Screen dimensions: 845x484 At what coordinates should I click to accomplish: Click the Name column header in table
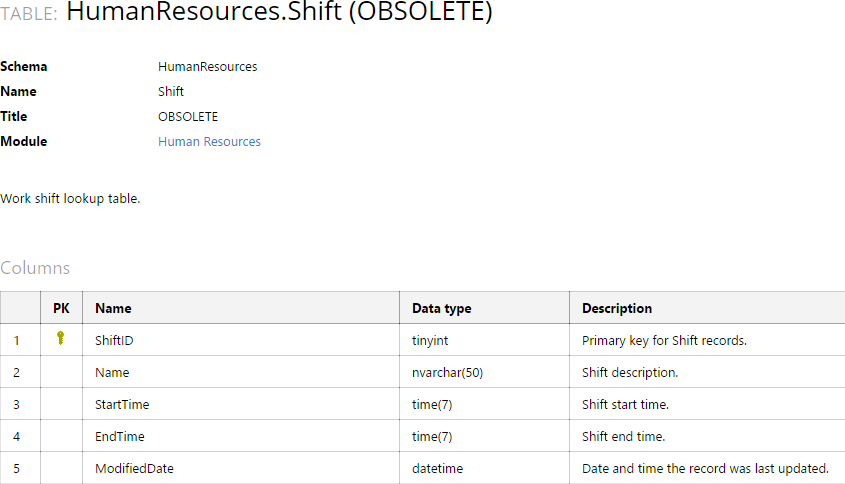pyautogui.click(x=113, y=308)
